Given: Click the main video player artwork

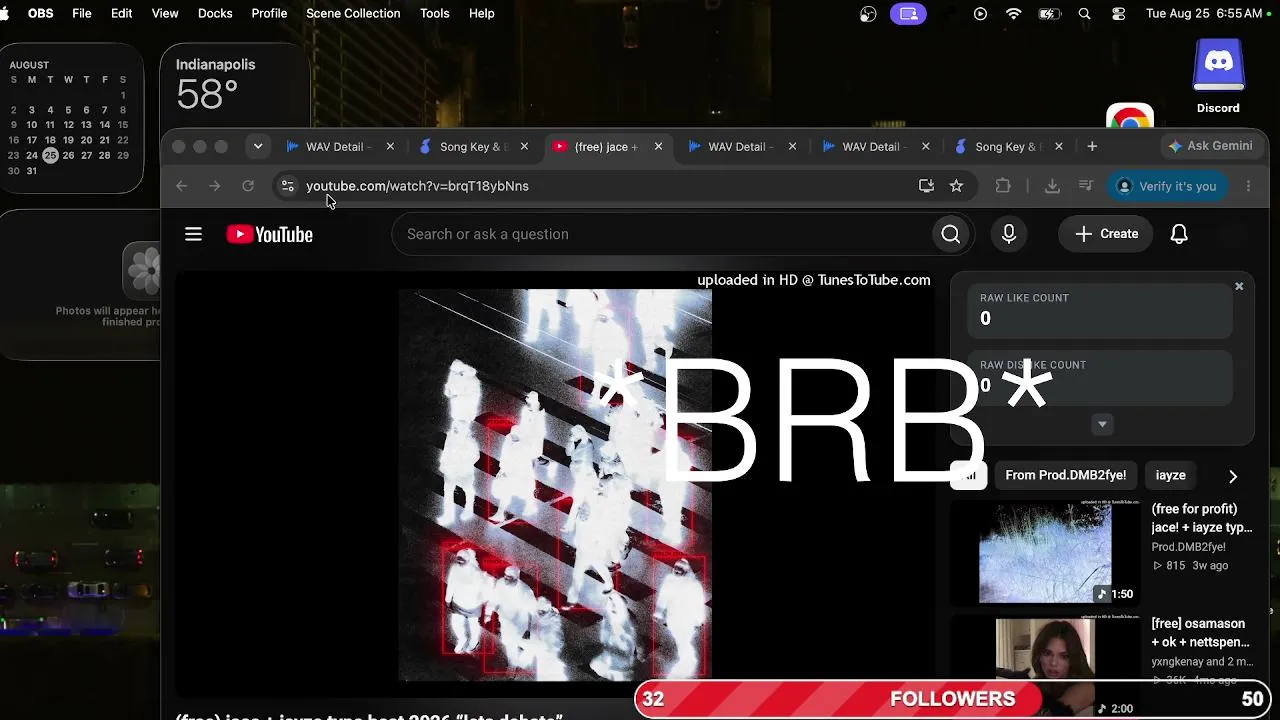Looking at the screenshot, I should point(555,485).
